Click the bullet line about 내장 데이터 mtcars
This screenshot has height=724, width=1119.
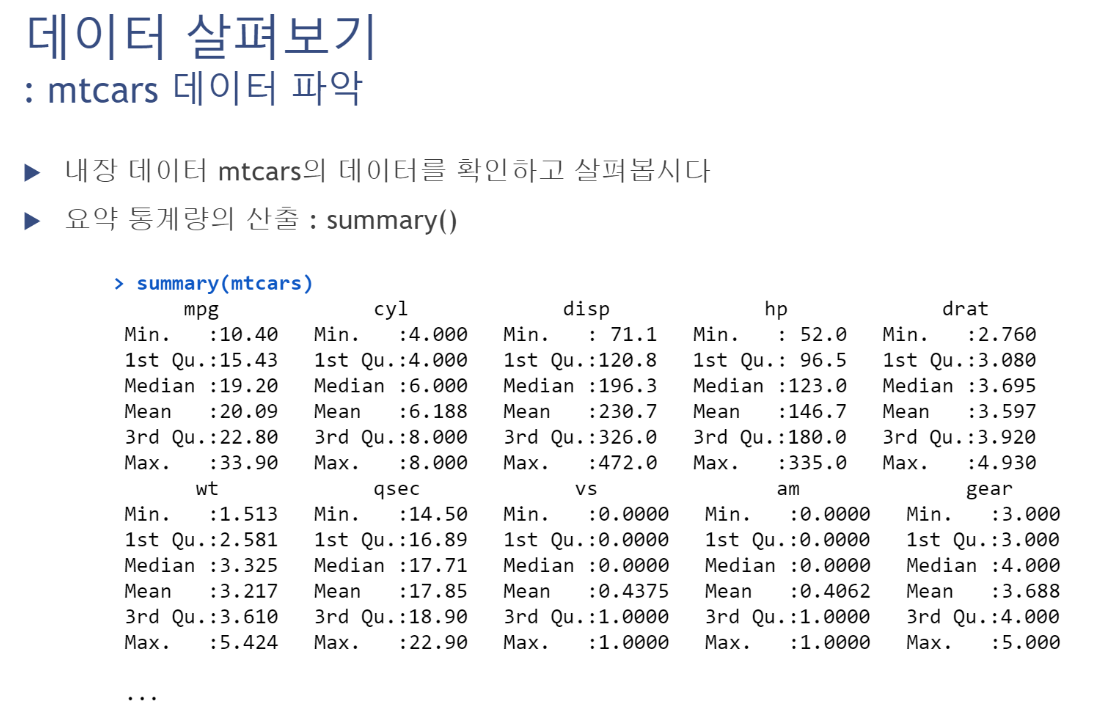(387, 171)
